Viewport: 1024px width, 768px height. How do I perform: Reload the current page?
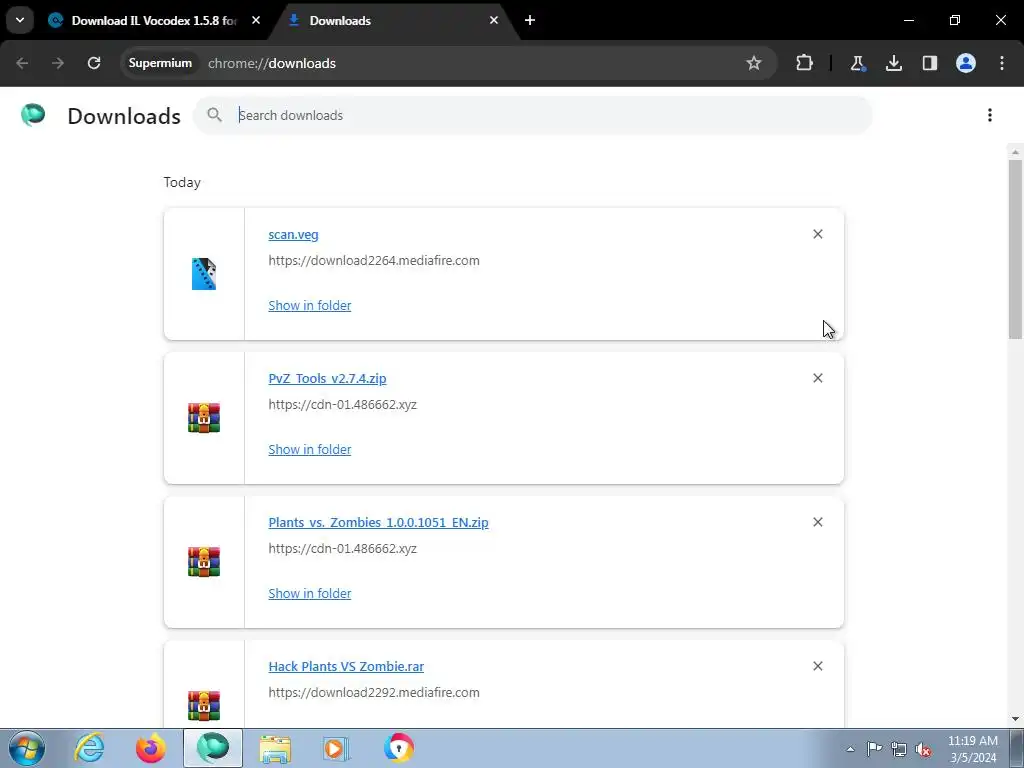pyautogui.click(x=94, y=63)
